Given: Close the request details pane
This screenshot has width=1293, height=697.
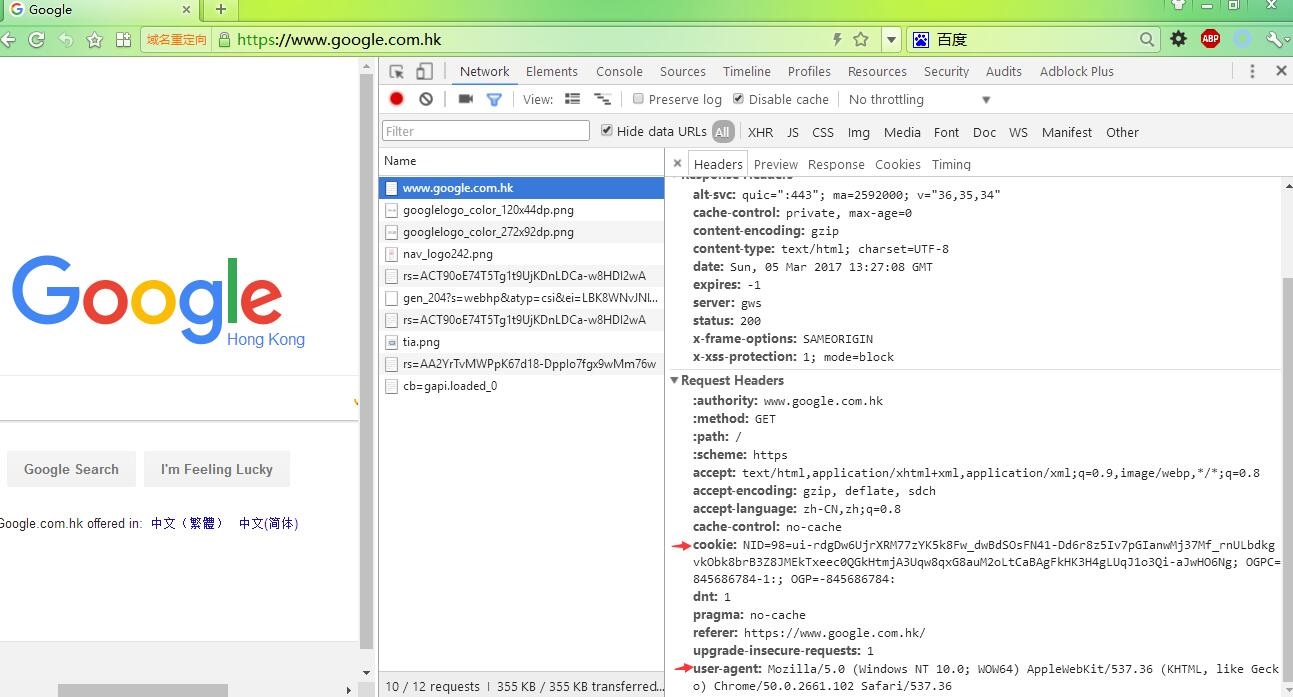Looking at the screenshot, I should 677,163.
